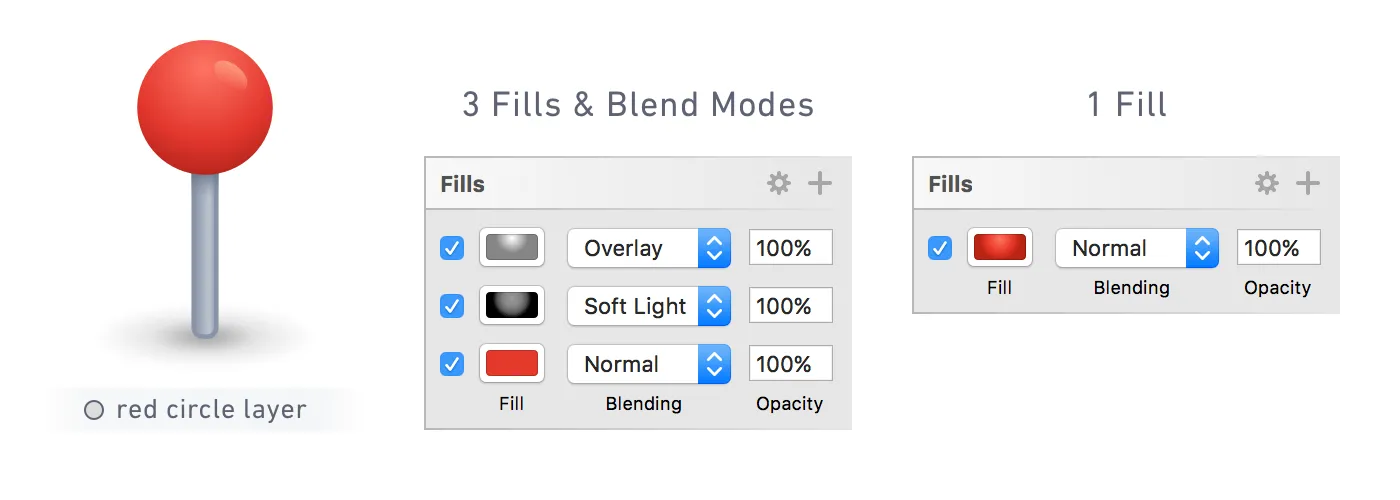Click the gray gradient Overlay fill swatch
The width and height of the screenshot is (1400, 500).
pyautogui.click(x=512, y=248)
